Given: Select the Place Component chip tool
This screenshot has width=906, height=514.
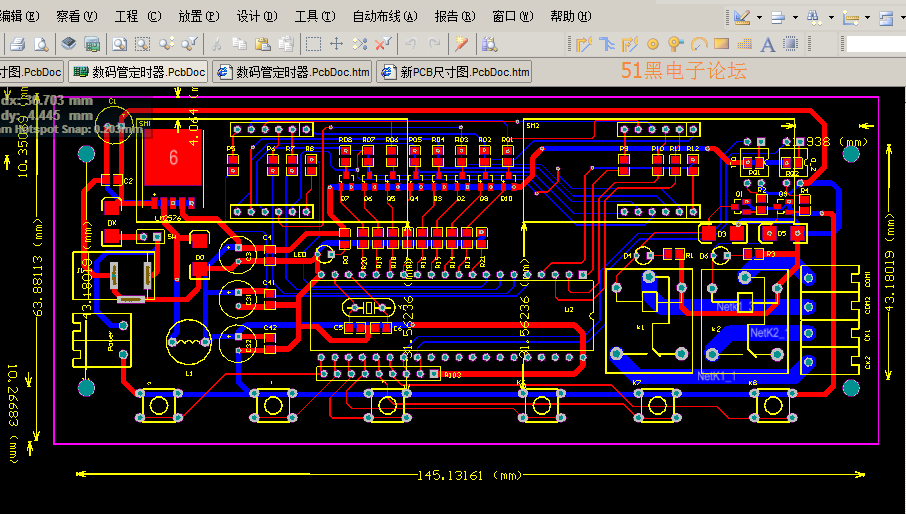Looking at the screenshot, I should tap(791, 44).
